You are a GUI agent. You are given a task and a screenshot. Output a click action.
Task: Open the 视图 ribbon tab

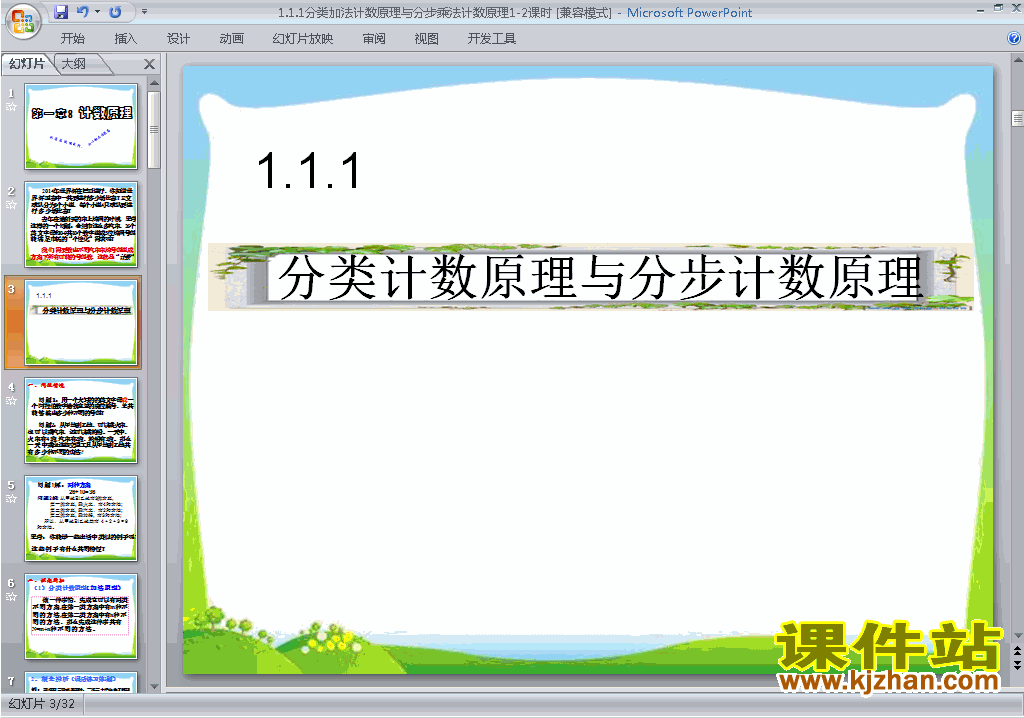(426, 39)
